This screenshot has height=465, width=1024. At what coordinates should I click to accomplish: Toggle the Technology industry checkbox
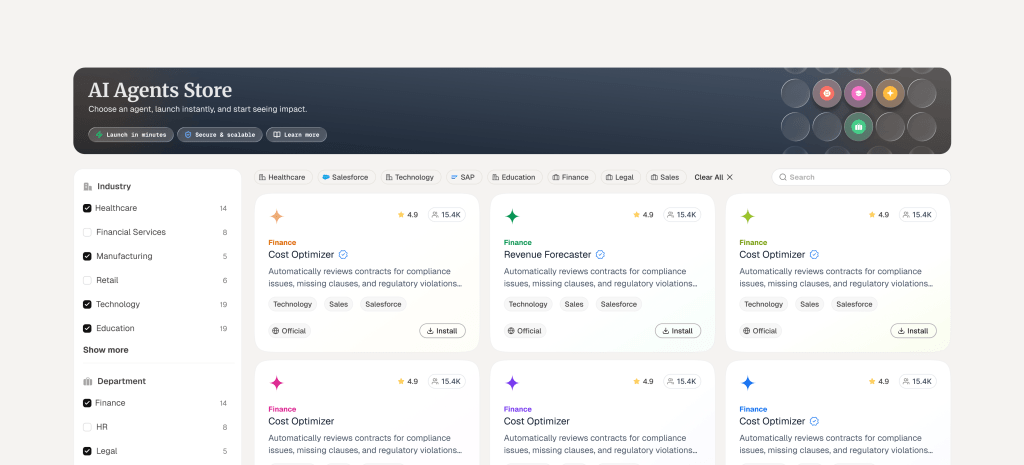(87, 304)
